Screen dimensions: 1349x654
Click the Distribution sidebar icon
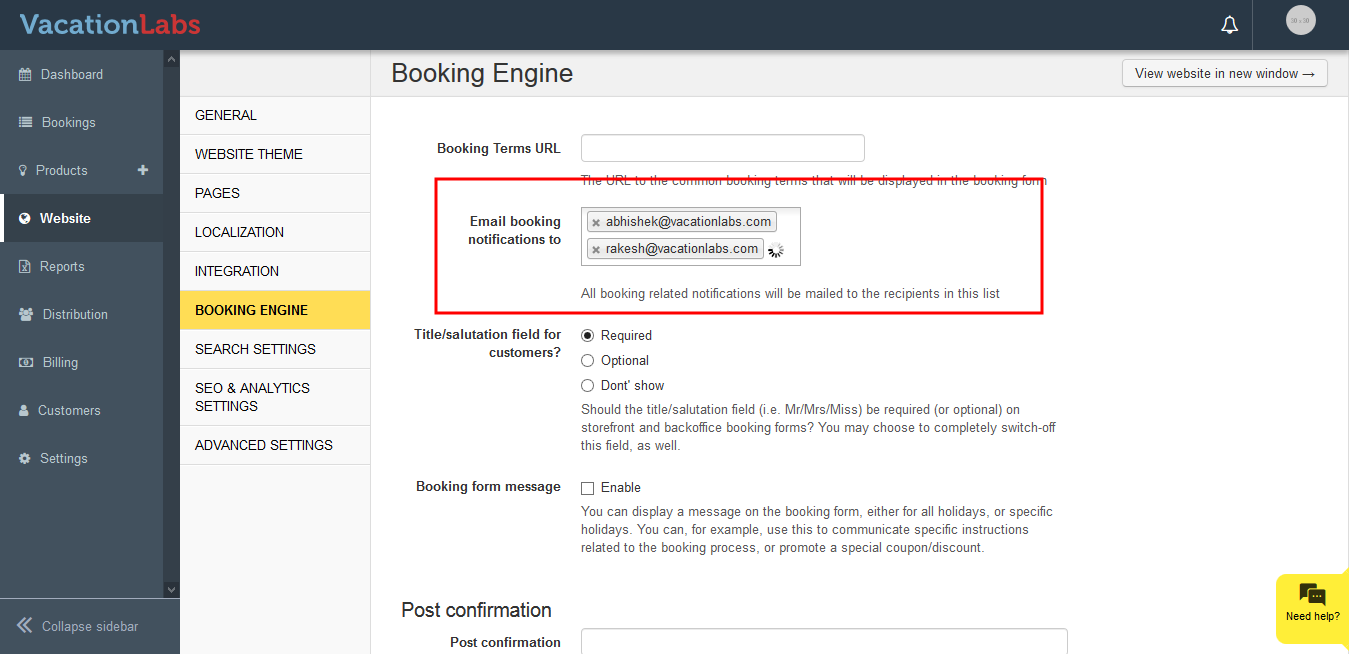(x=27, y=314)
